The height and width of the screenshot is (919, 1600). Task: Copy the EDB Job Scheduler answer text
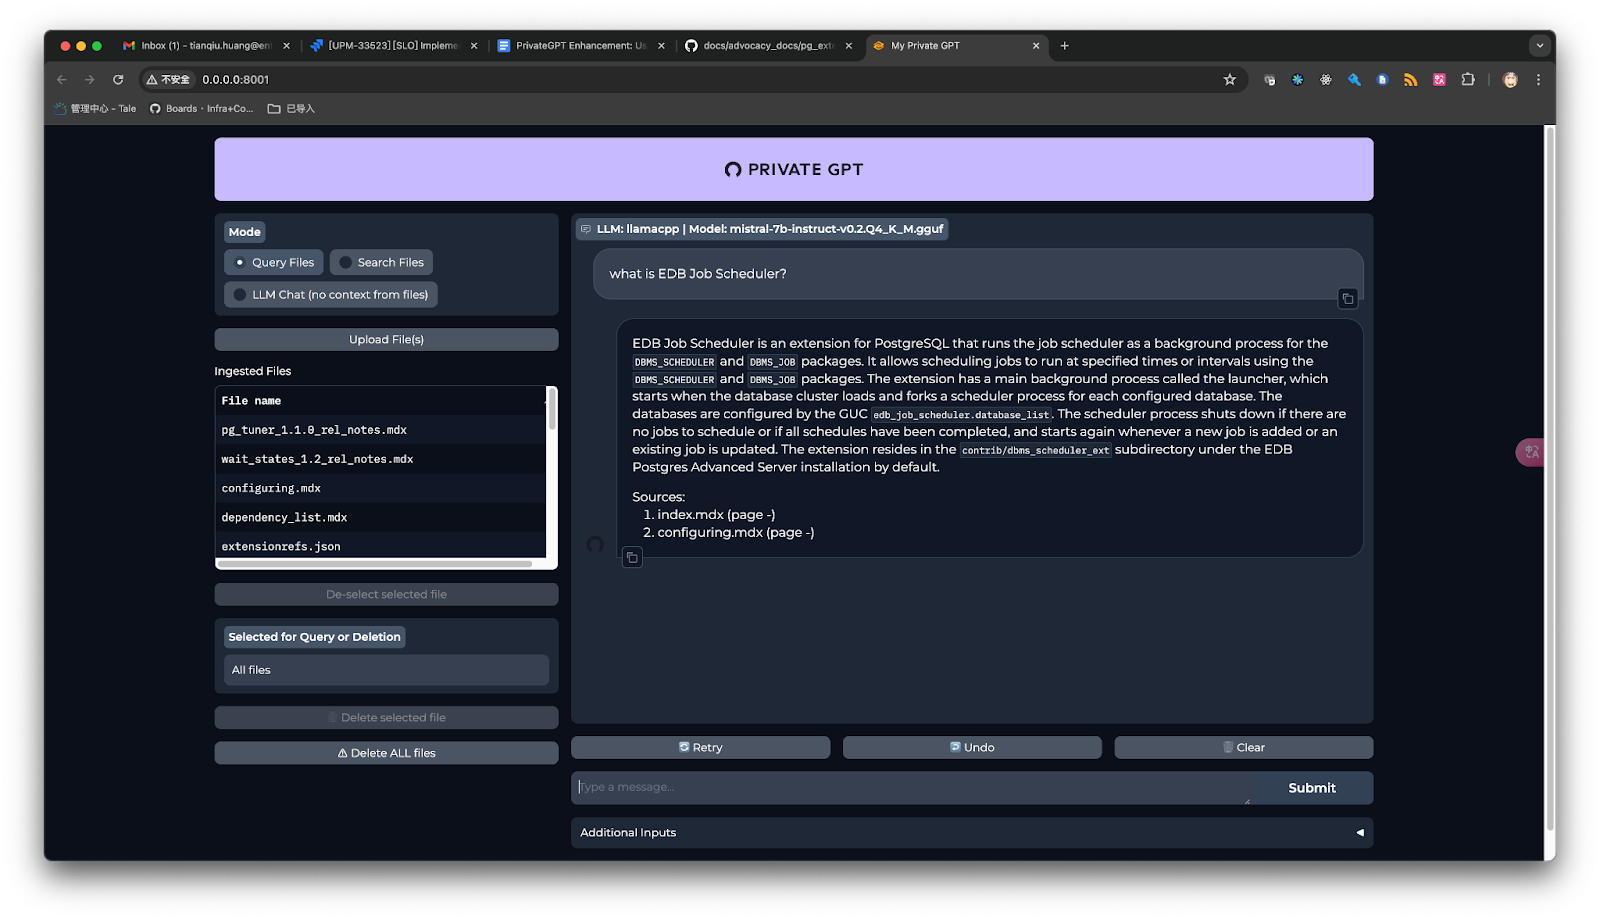[x=632, y=558]
